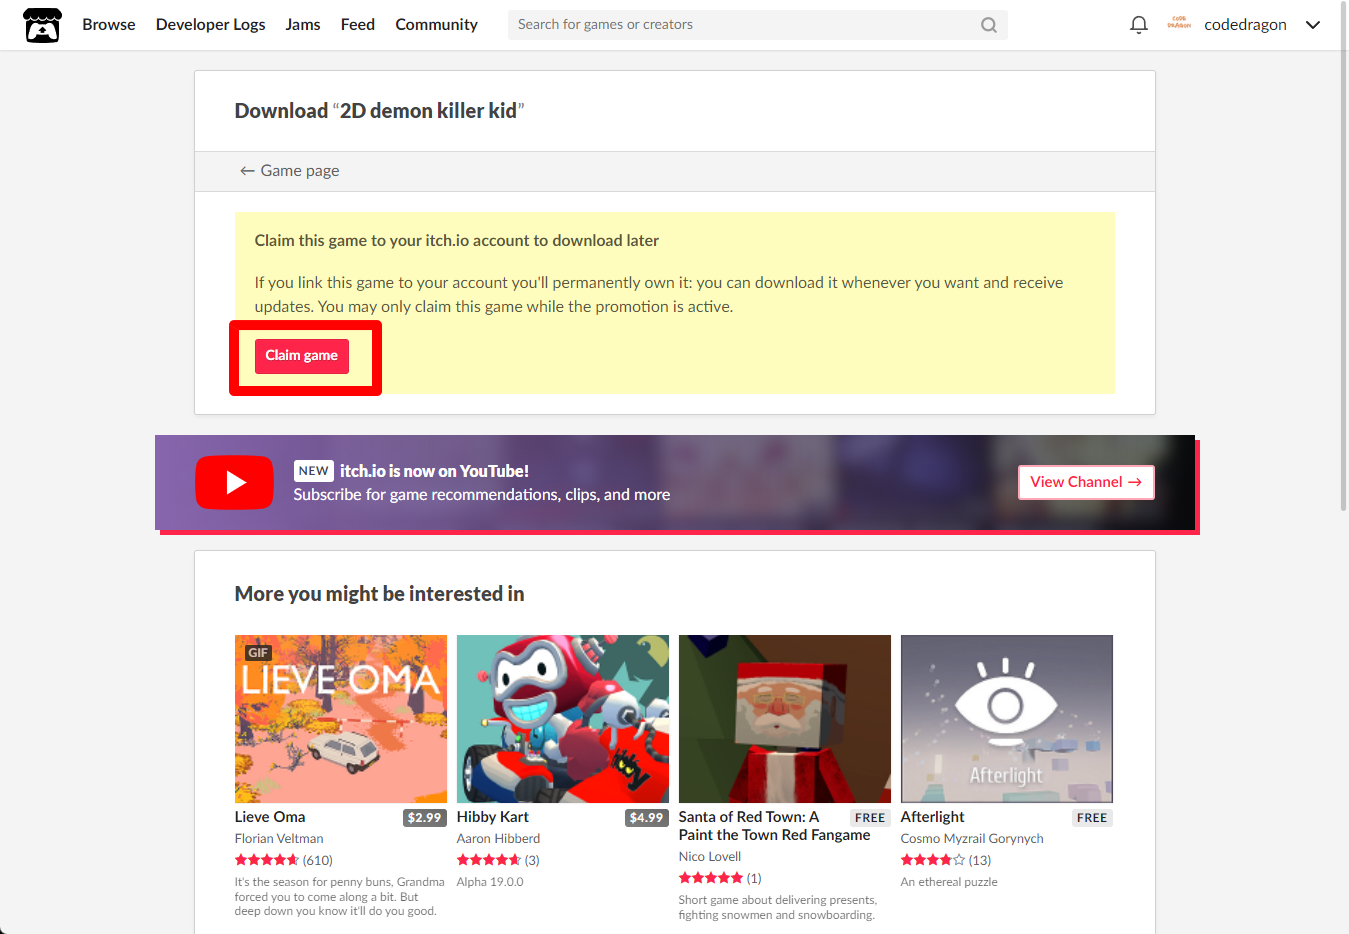Screen dimensions: 1349x934
Task: Go to Jams
Action: tap(303, 25)
